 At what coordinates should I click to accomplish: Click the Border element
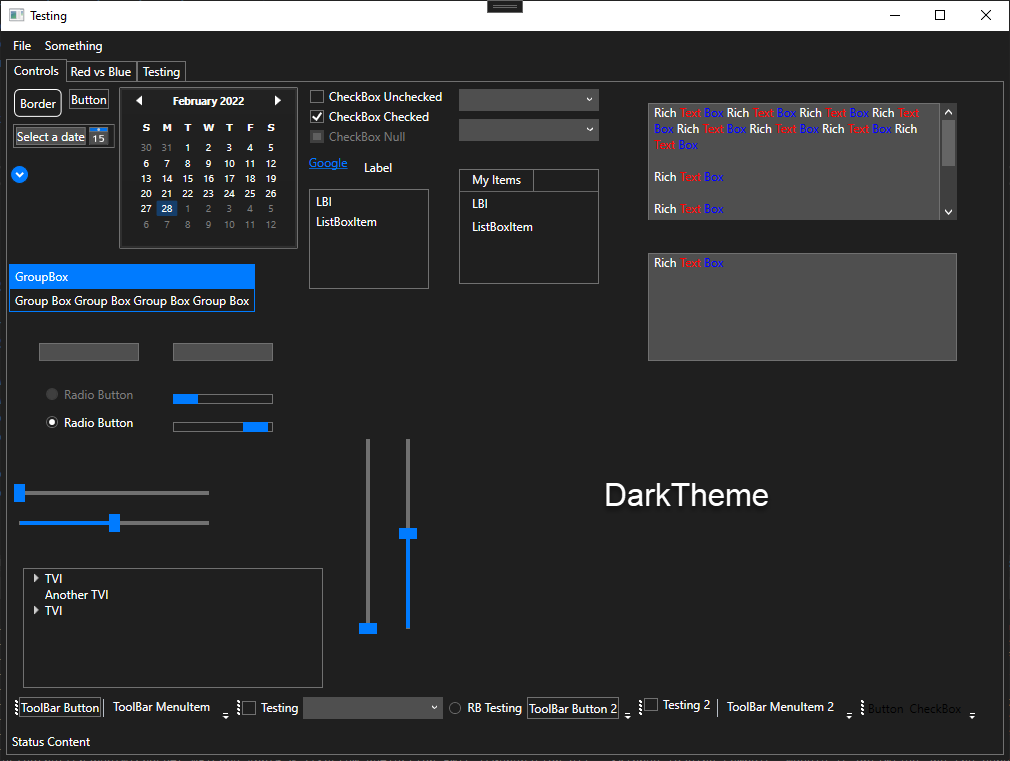pyautogui.click(x=38, y=103)
